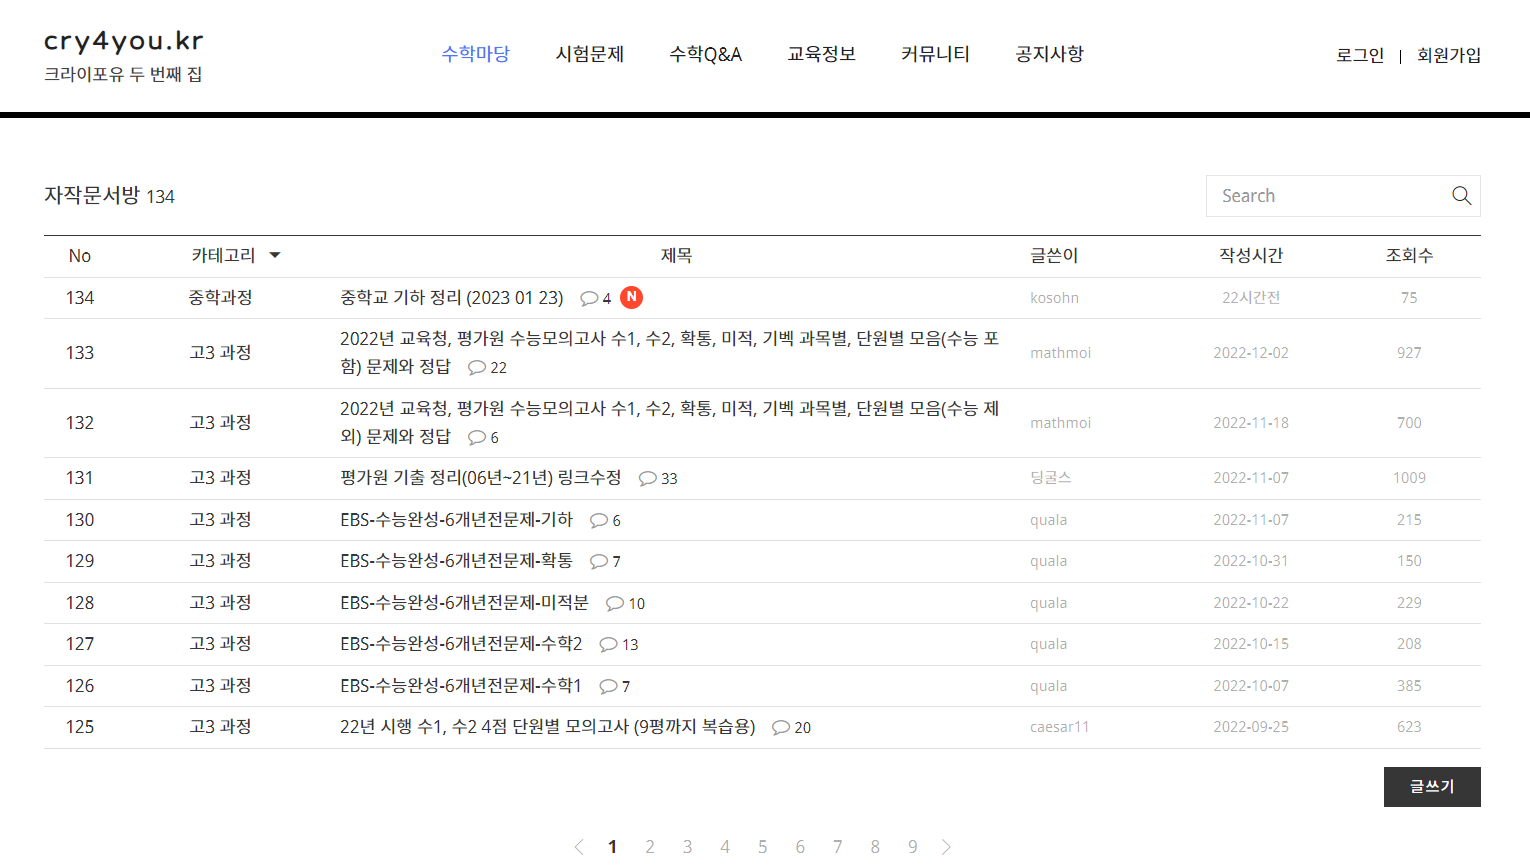Viewport: 1530px width, 867px height.
Task: Click author 딩굴스
Action: pyautogui.click(x=1051, y=478)
